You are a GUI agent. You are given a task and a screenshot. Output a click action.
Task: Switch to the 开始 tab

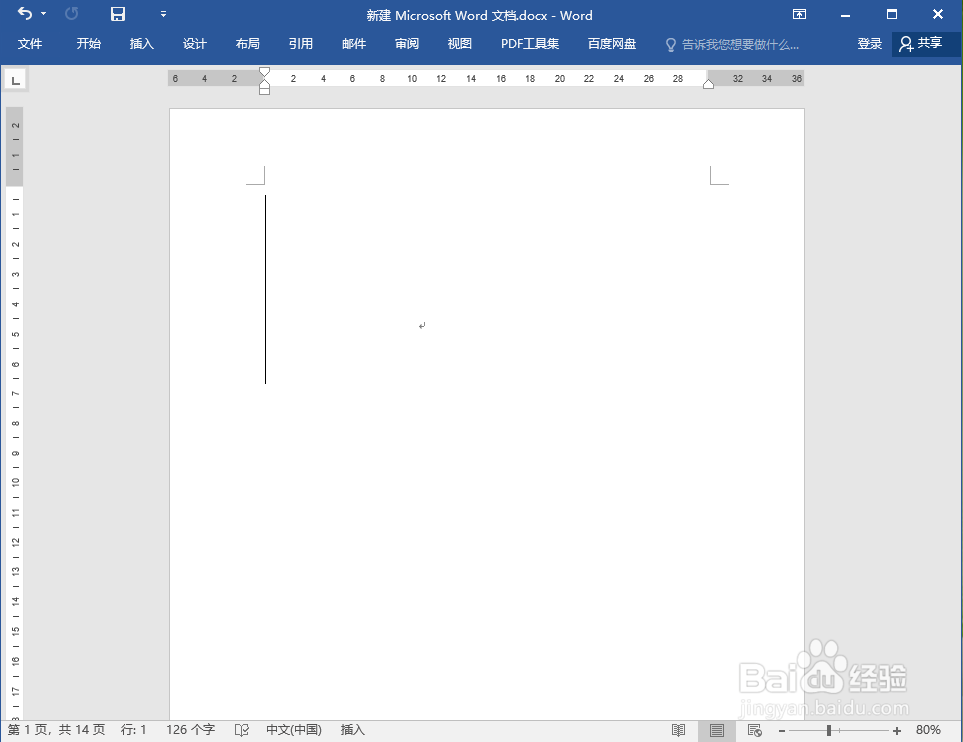pos(88,44)
